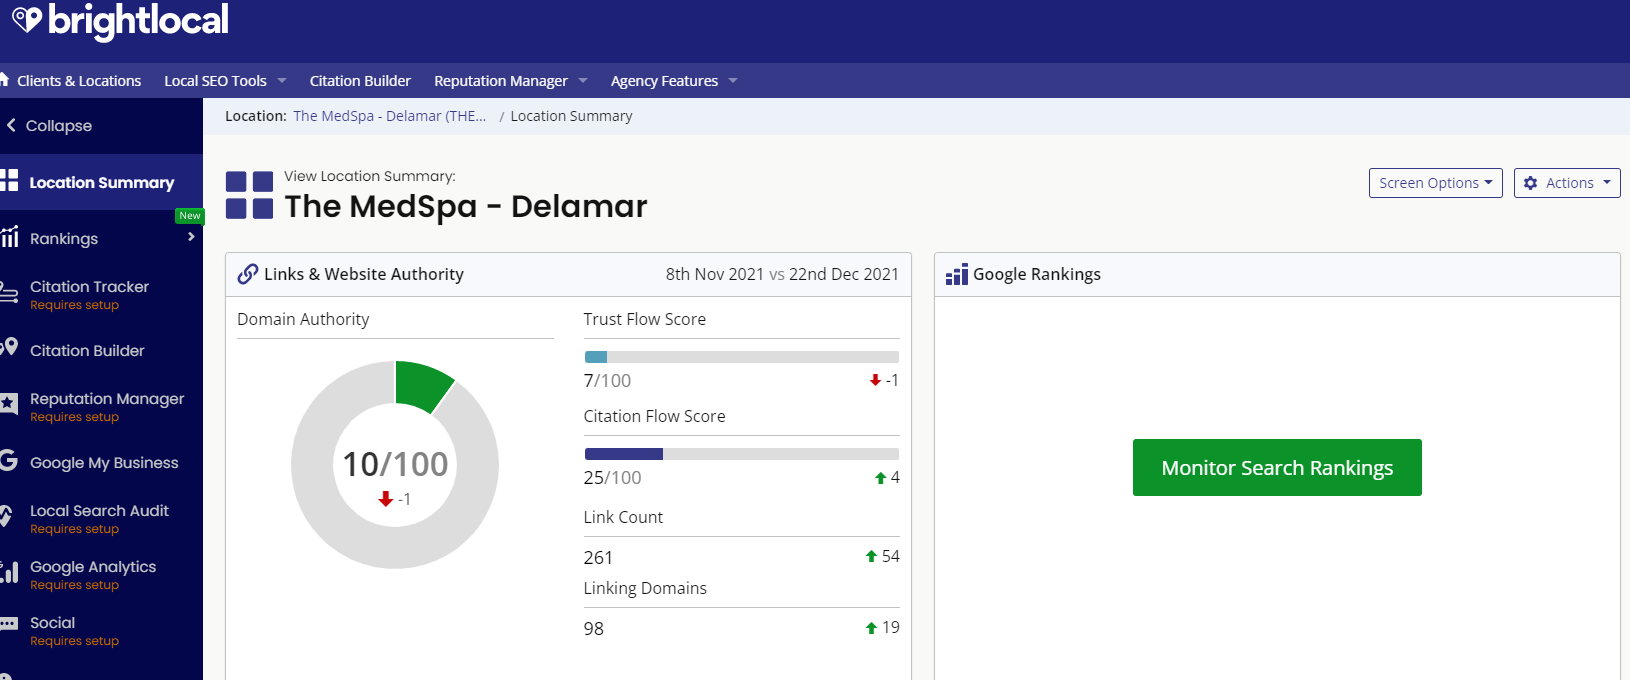Open The MedSpa - Delamar breadcrumb link
Viewport: 1630px width, 680px height.
(x=390, y=116)
